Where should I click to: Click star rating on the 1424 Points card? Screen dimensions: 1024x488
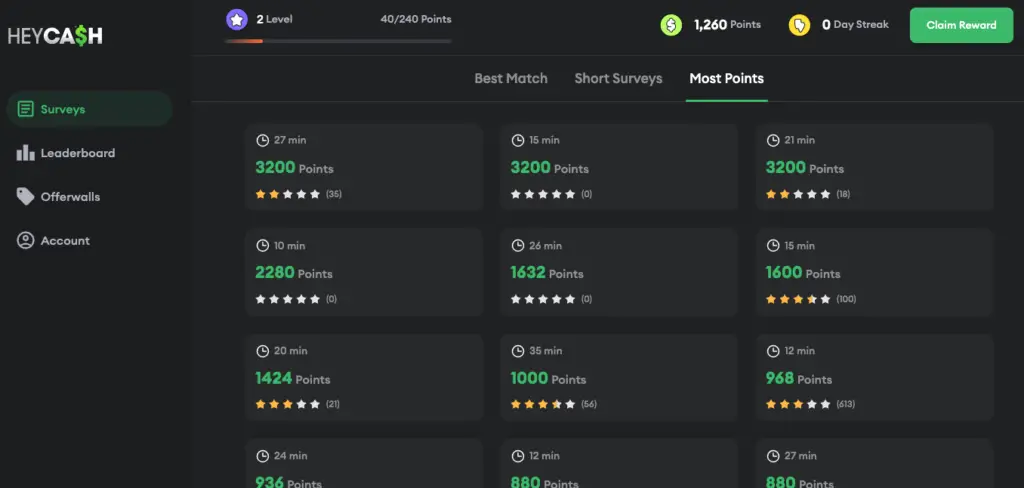point(287,404)
